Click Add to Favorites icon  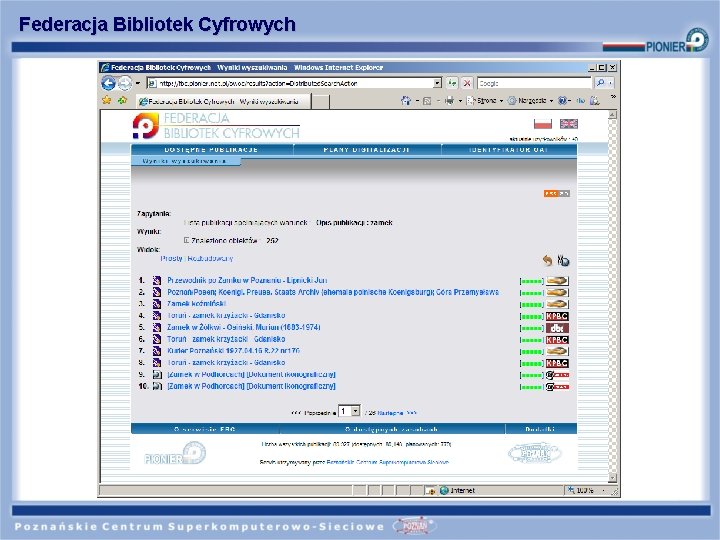(122, 100)
